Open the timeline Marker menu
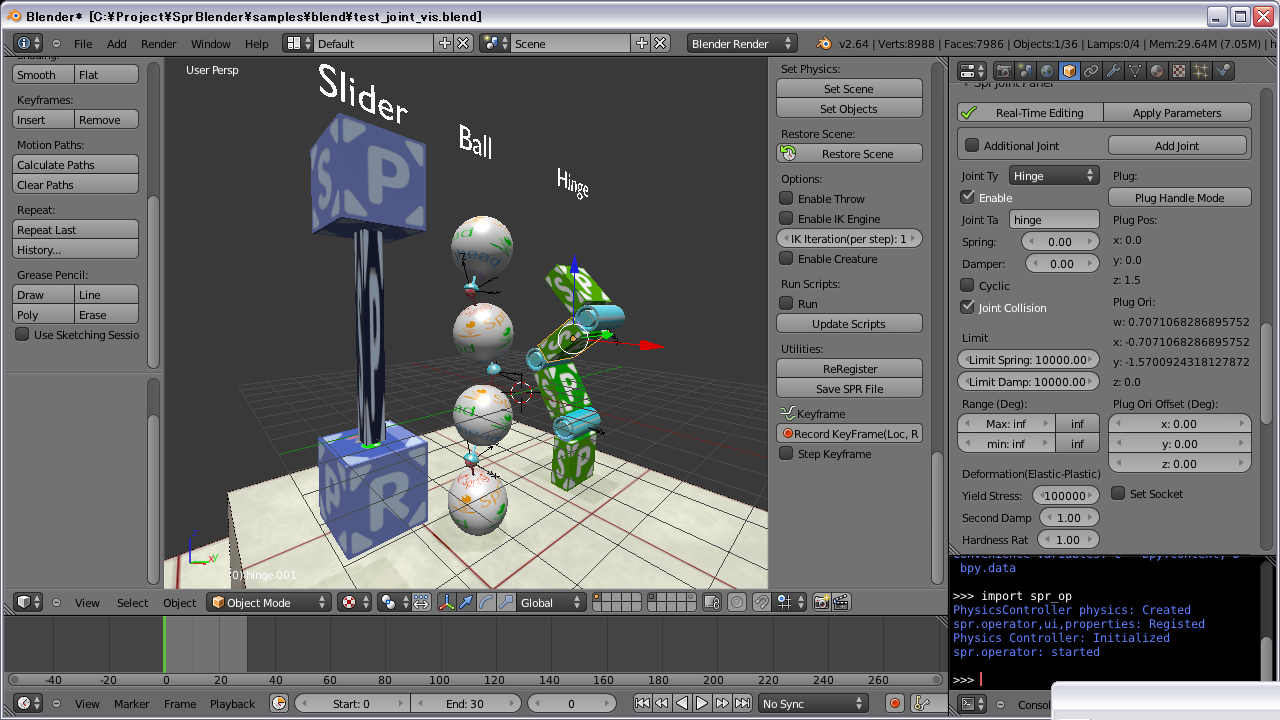 (131, 704)
